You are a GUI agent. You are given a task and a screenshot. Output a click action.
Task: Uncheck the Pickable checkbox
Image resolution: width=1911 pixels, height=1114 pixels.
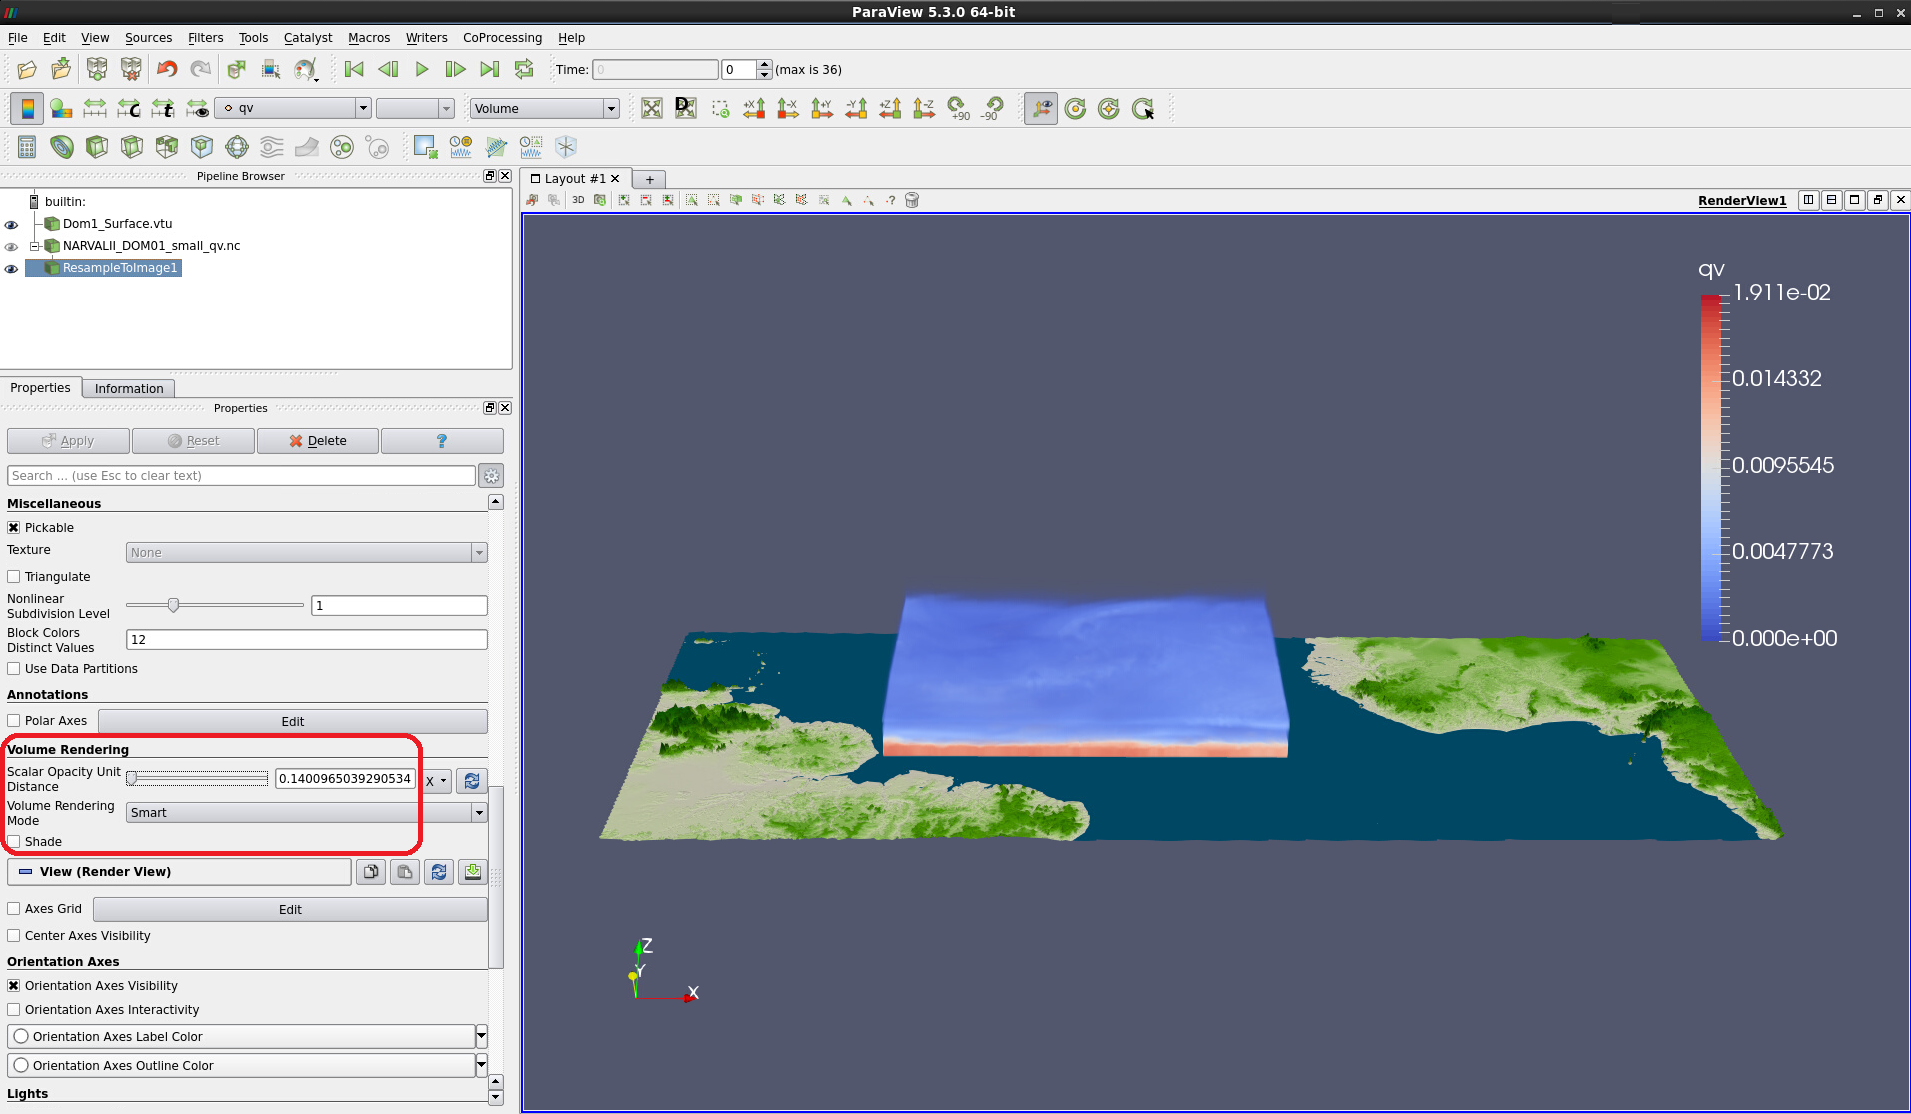click(14, 528)
